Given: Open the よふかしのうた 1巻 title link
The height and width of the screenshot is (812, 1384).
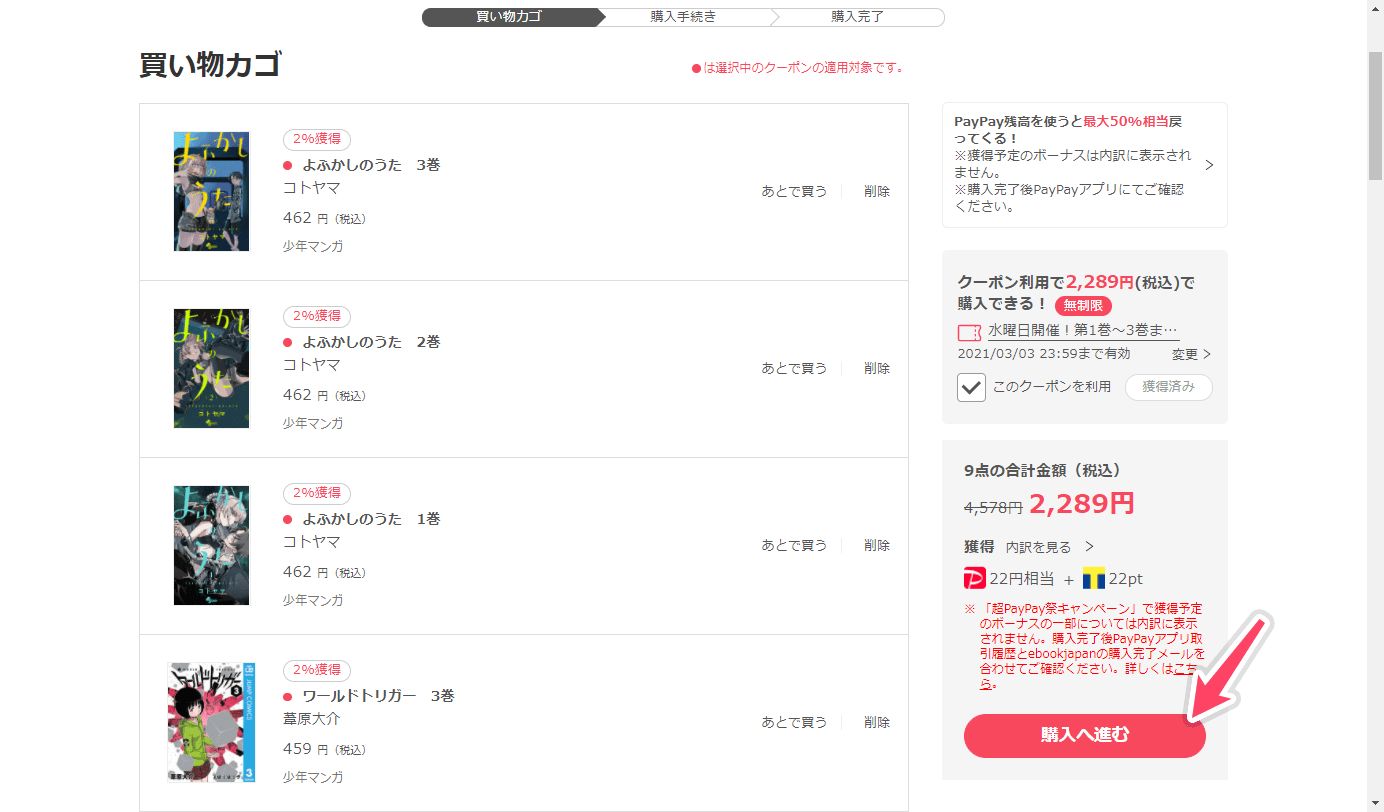Looking at the screenshot, I should 371,519.
